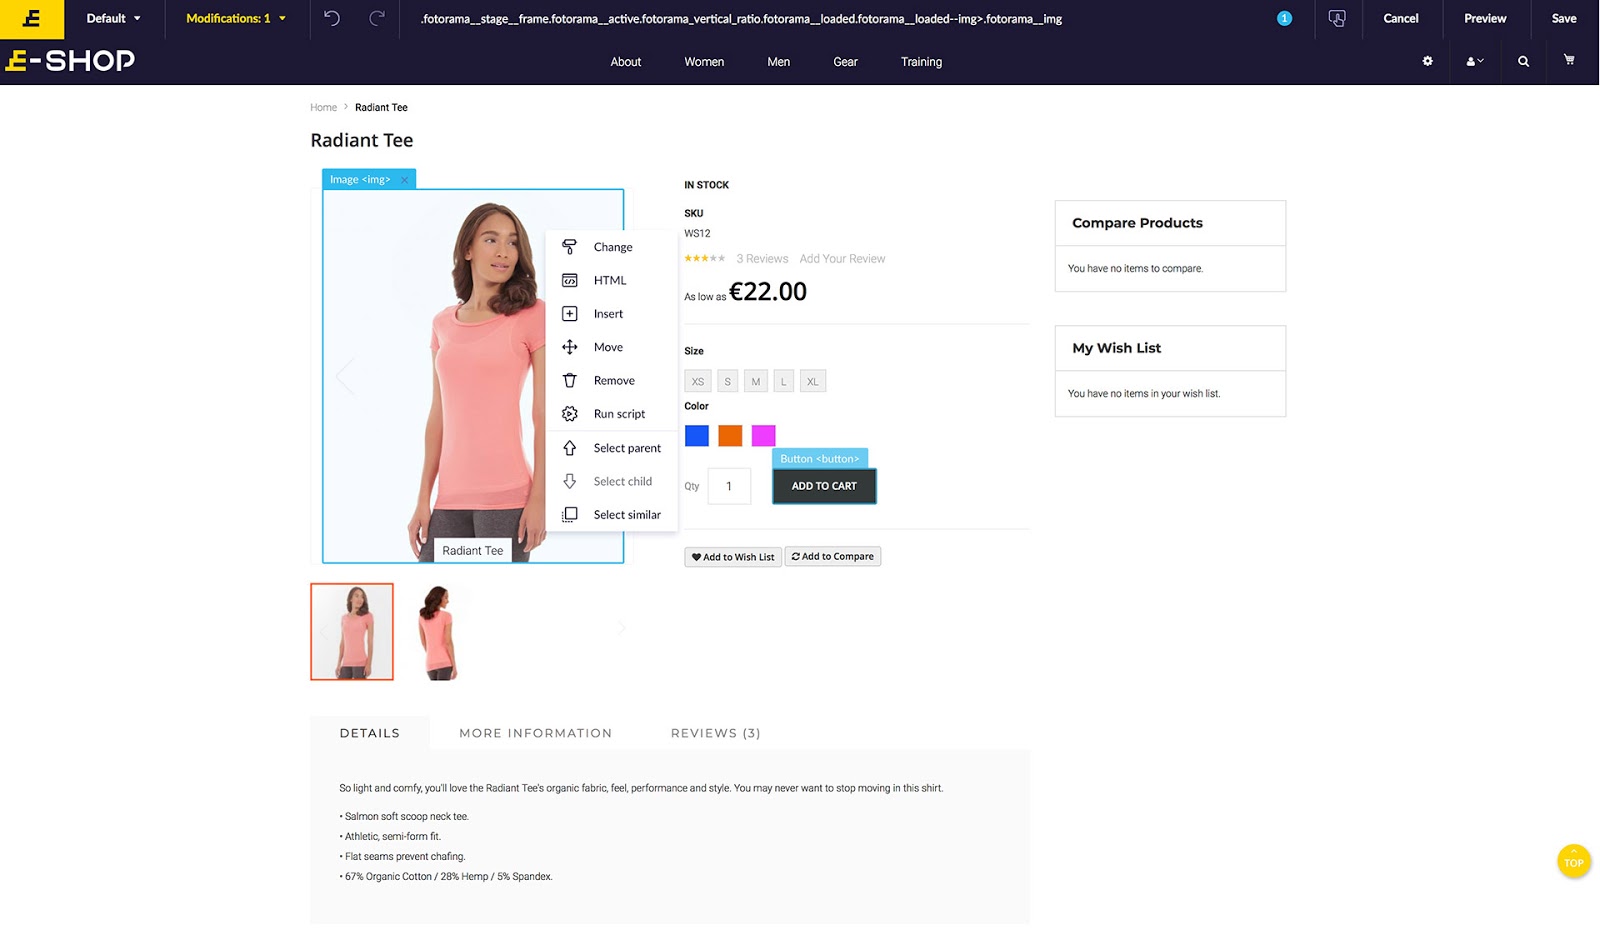The height and width of the screenshot is (945, 1600).
Task: Click the Select similar icon
Action: [569, 514]
